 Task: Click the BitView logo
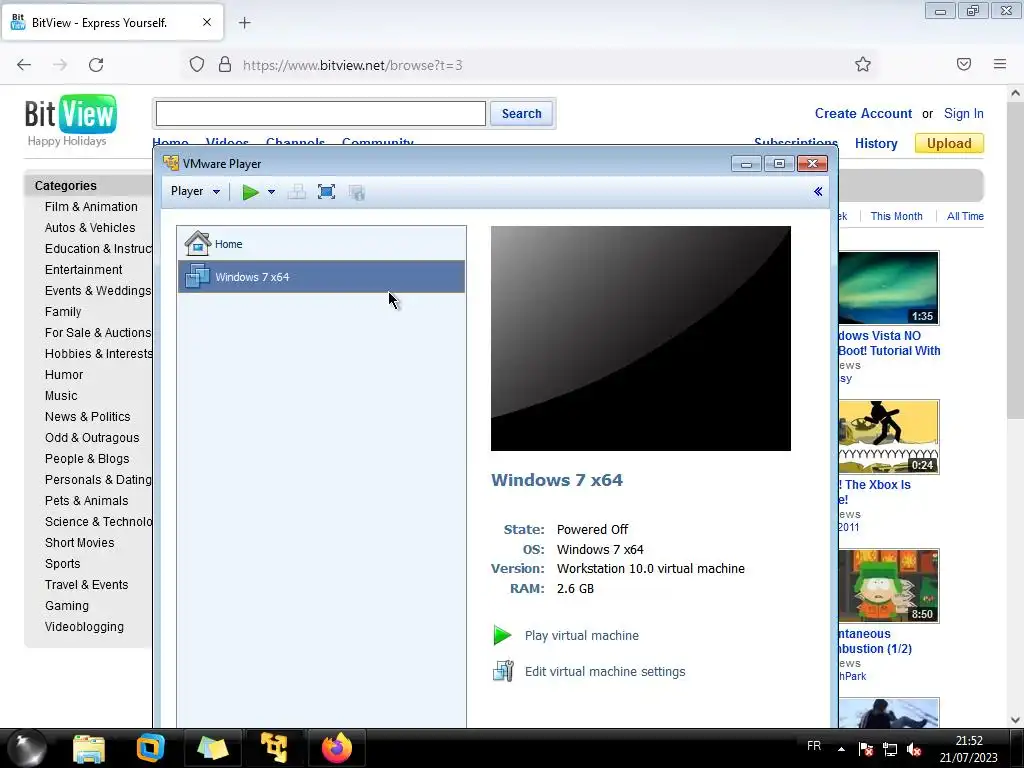click(71, 114)
